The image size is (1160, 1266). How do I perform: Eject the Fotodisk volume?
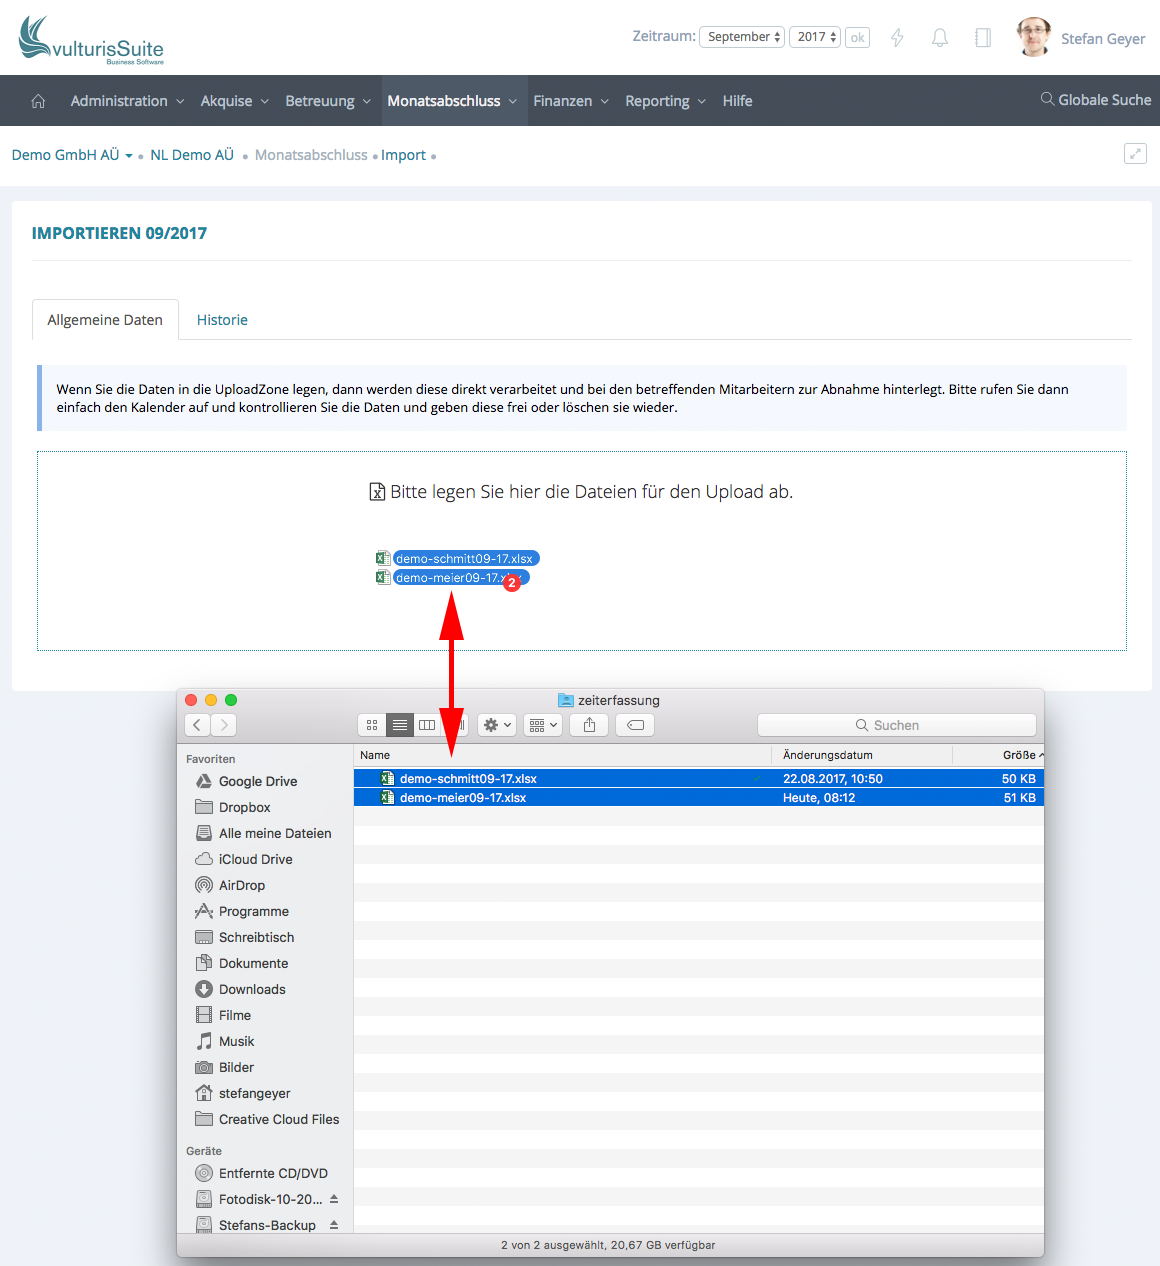click(334, 1199)
